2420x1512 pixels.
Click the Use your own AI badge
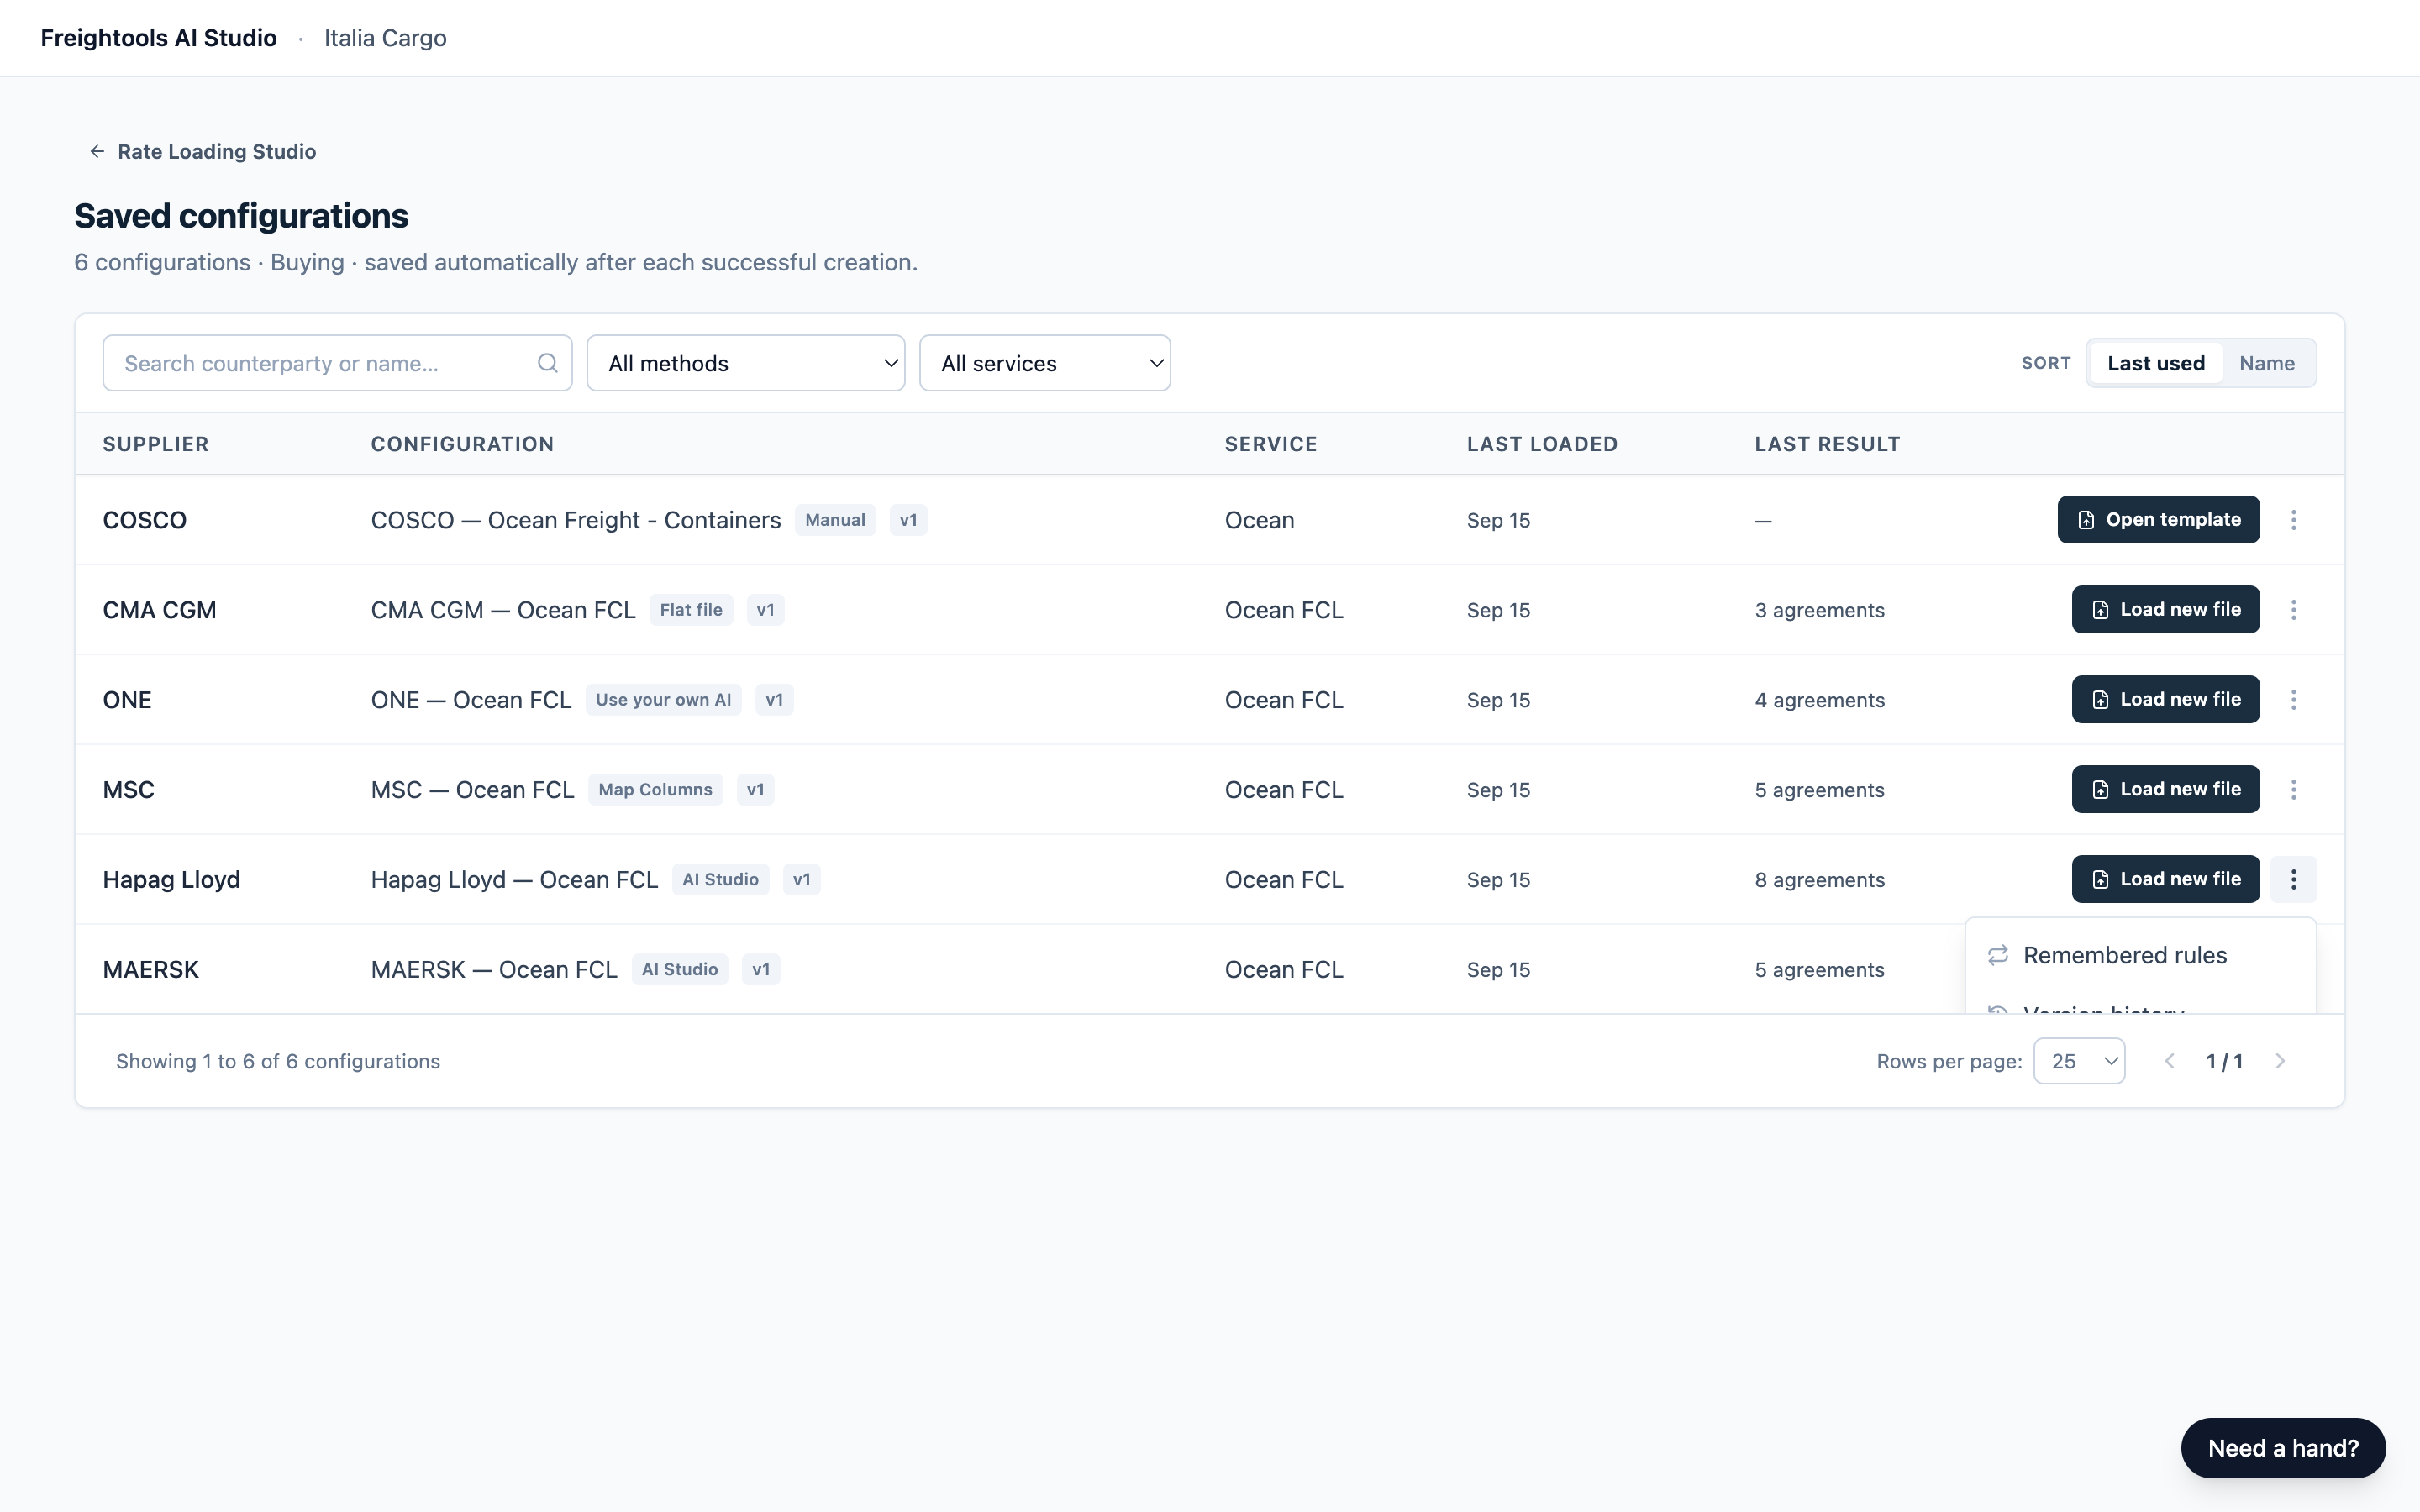pyautogui.click(x=663, y=700)
